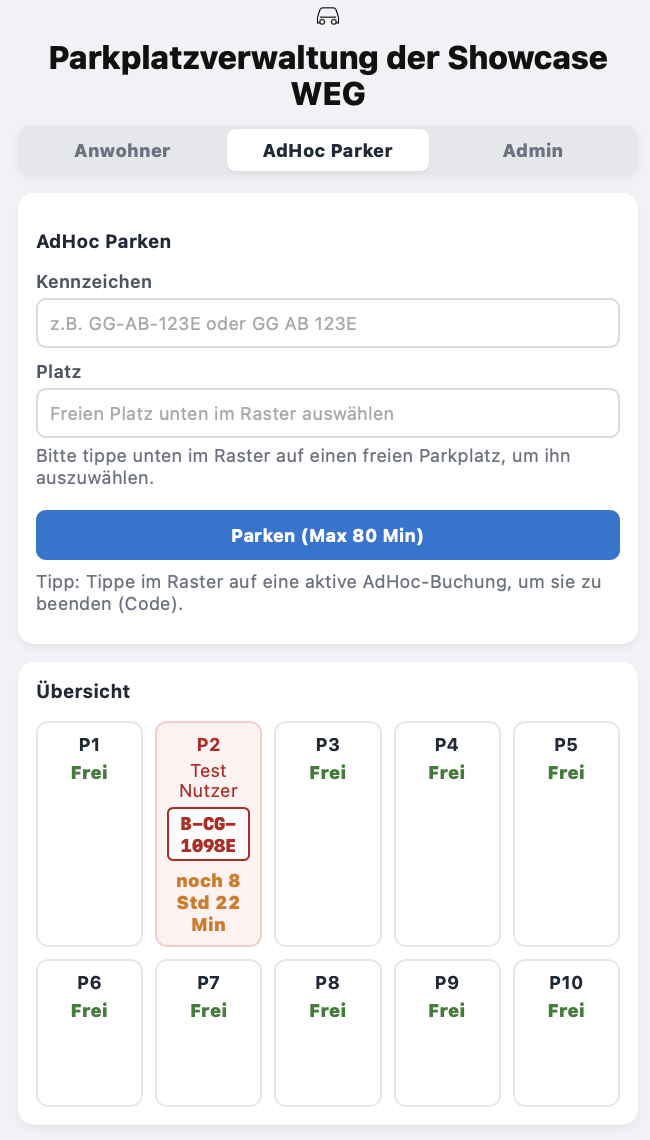Viewport: 650px width, 1140px height.
Task: Click the Übersicht section heading
Action: (84, 691)
